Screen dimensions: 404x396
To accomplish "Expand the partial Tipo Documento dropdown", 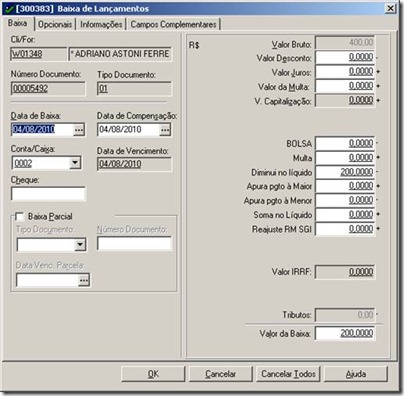I will coord(80,245).
